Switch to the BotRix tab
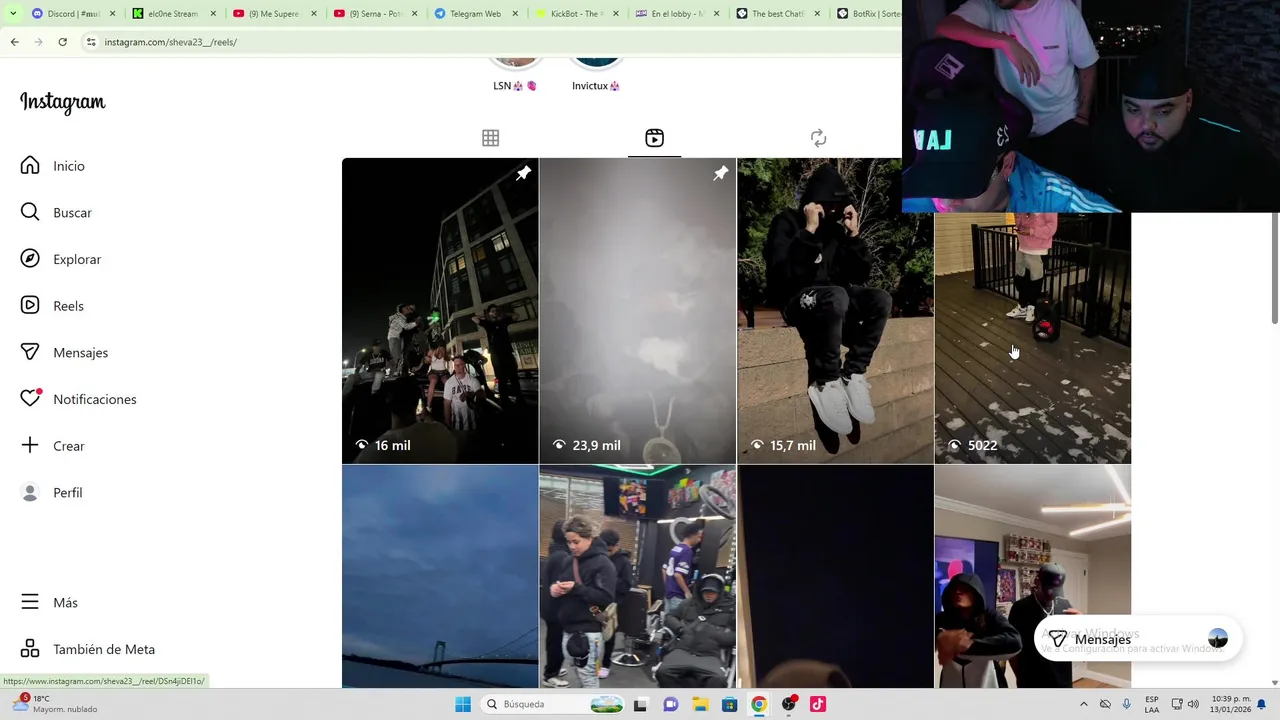The image size is (1280, 720). 867,14
